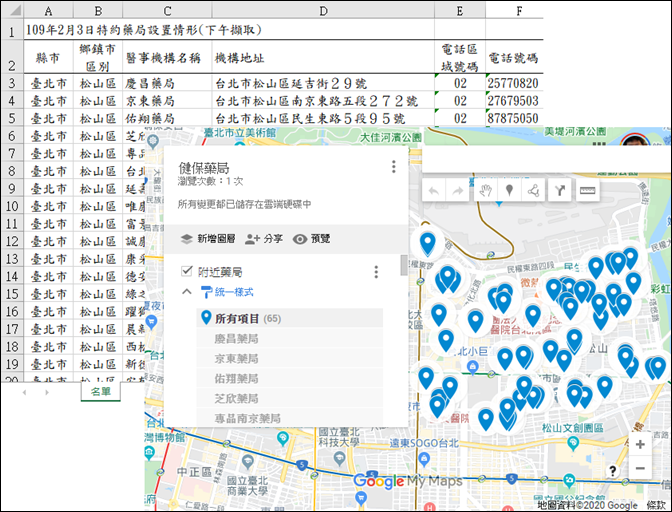This screenshot has width=672, height=512.
Task: Click cell with phone number 27679503
Action: [x=514, y=100]
